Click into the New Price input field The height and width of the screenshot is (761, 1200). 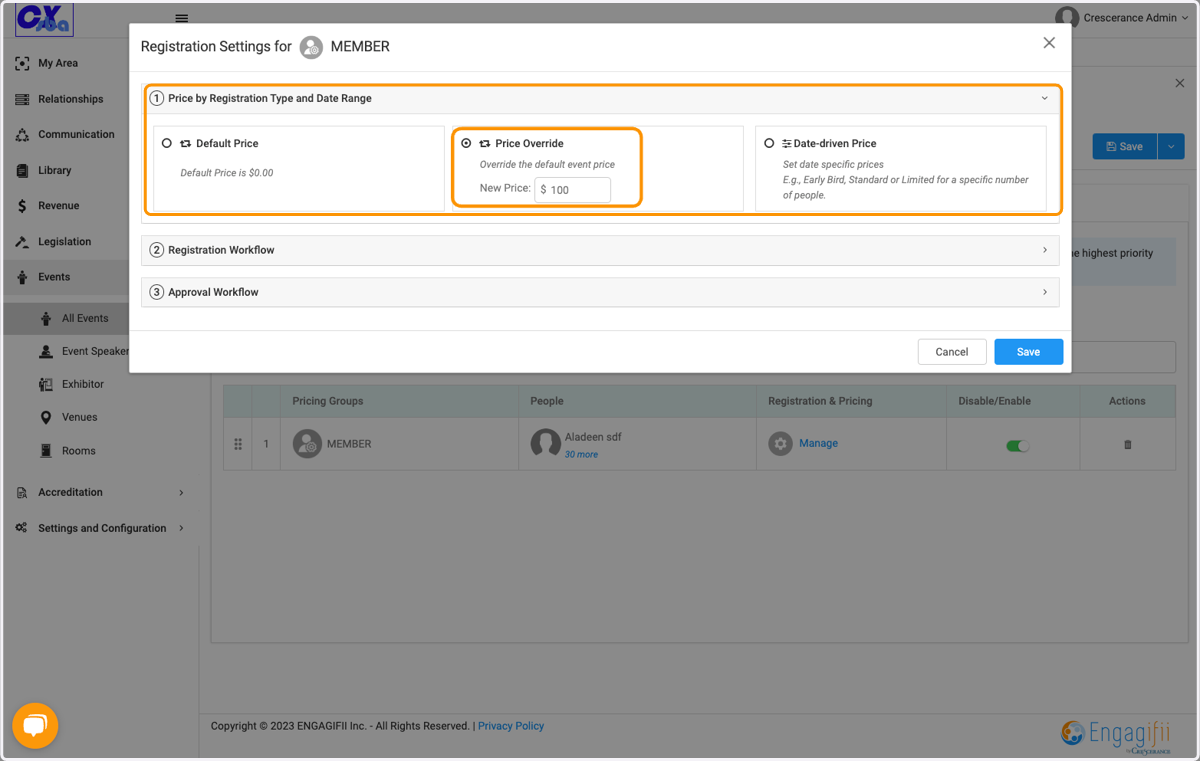coord(573,189)
